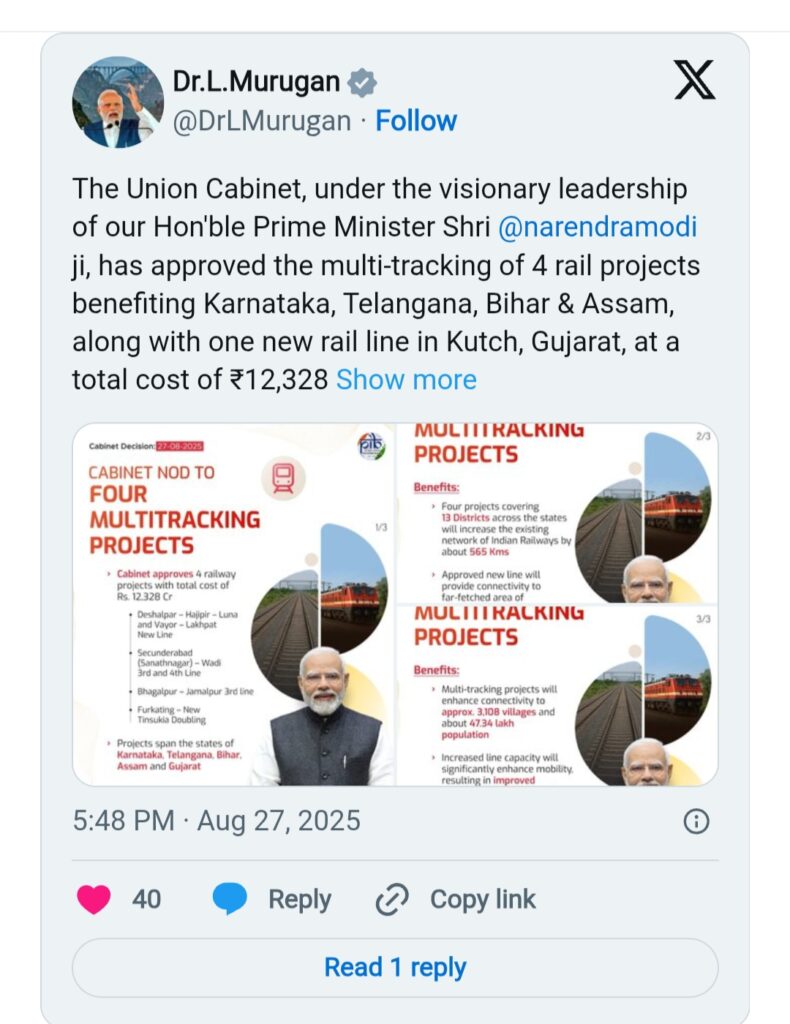Click the blue reply speech bubble icon
The height and width of the screenshot is (1024, 790).
pos(230,899)
